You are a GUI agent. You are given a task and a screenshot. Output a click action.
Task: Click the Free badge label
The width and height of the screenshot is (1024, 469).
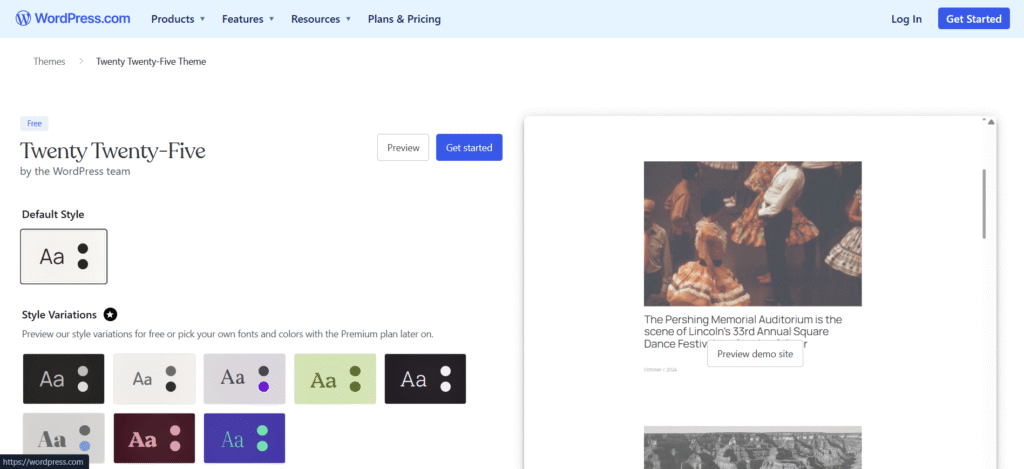35,123
